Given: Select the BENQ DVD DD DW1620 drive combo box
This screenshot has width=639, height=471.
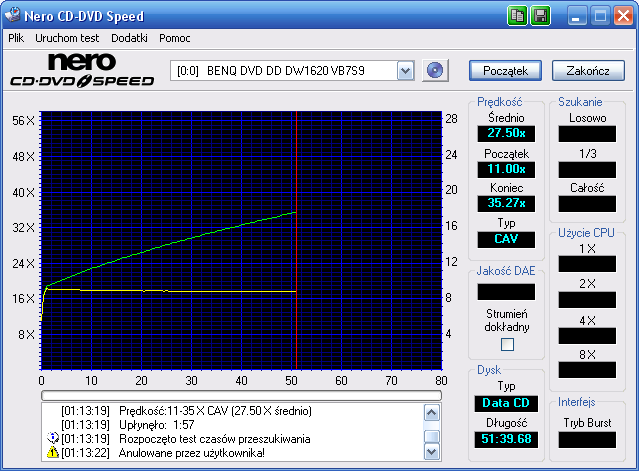Looking at the screenshot, I should point(292,71).
